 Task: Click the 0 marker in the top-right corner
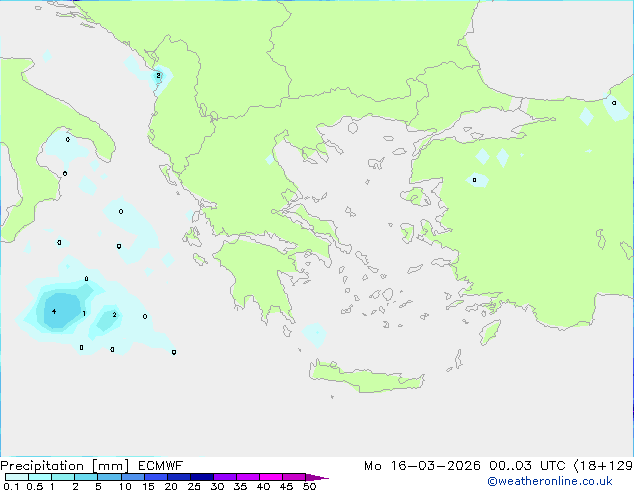point(614,102)
